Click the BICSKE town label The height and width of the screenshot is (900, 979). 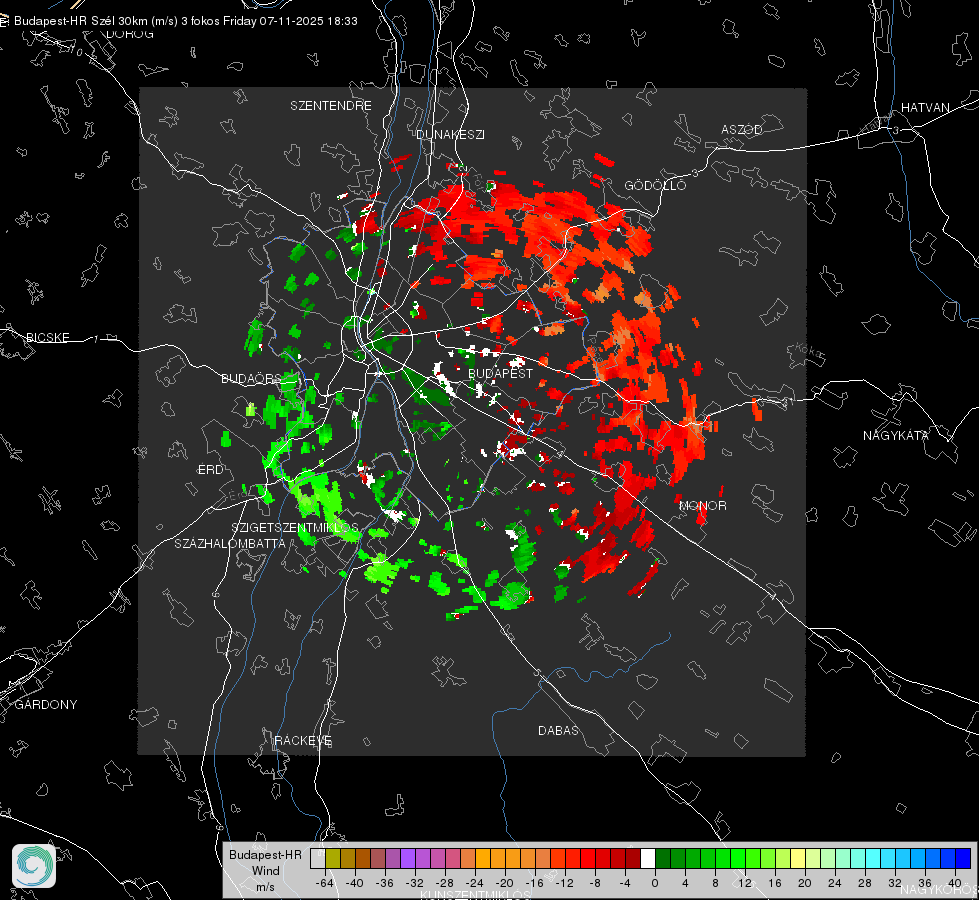(47, 338)
